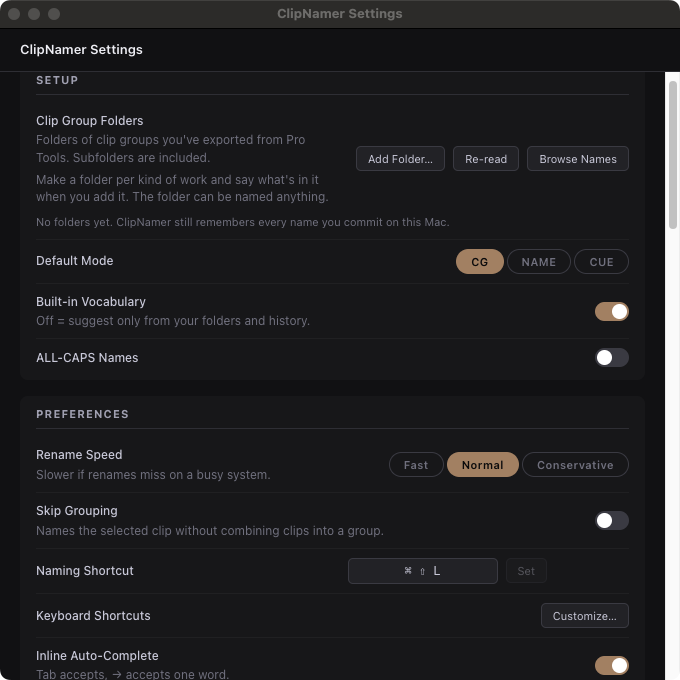Click the Naming Shortcut field
Screen dimensions: 680x680
pyautogui.click(x=422, y=571)
